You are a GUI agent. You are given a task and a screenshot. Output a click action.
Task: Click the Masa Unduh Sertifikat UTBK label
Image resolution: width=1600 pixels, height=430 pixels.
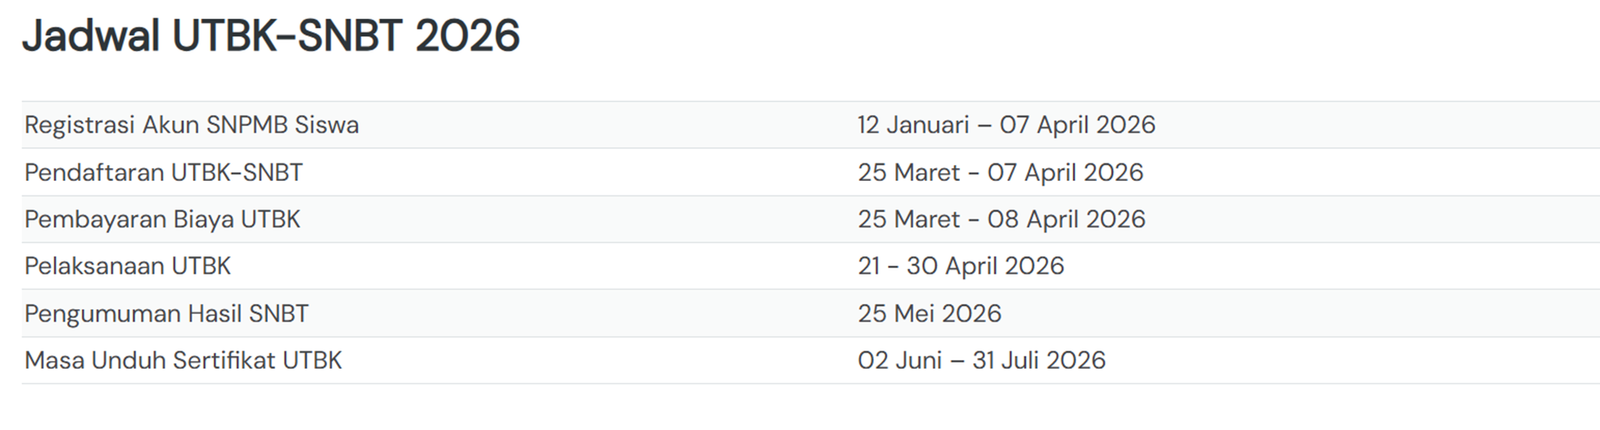click(183, 360)
